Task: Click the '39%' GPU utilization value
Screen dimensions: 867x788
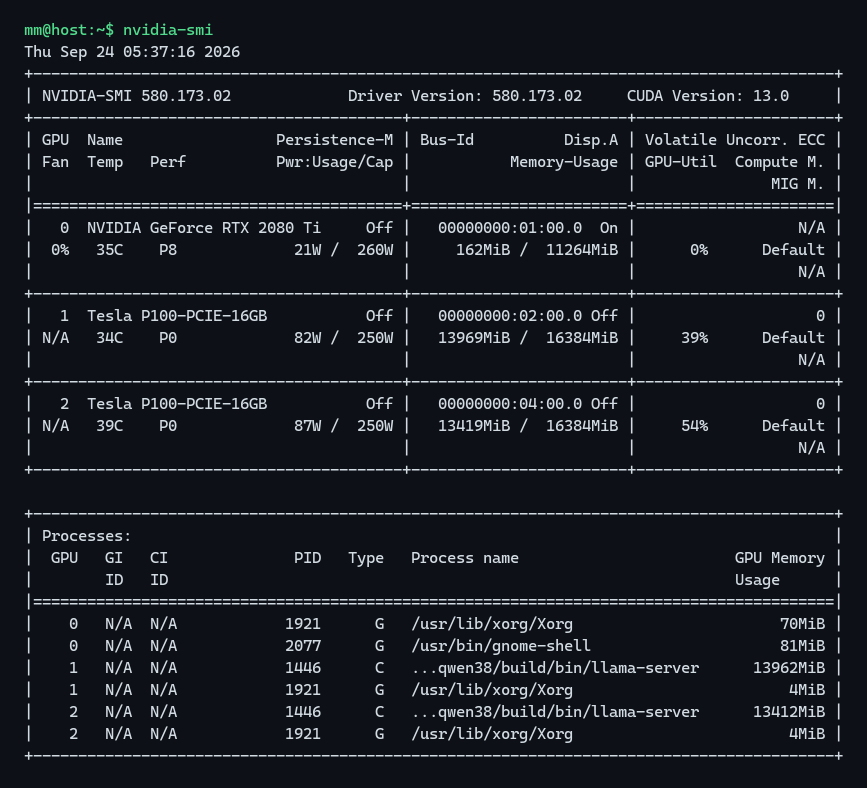Action: coord(694,338)
